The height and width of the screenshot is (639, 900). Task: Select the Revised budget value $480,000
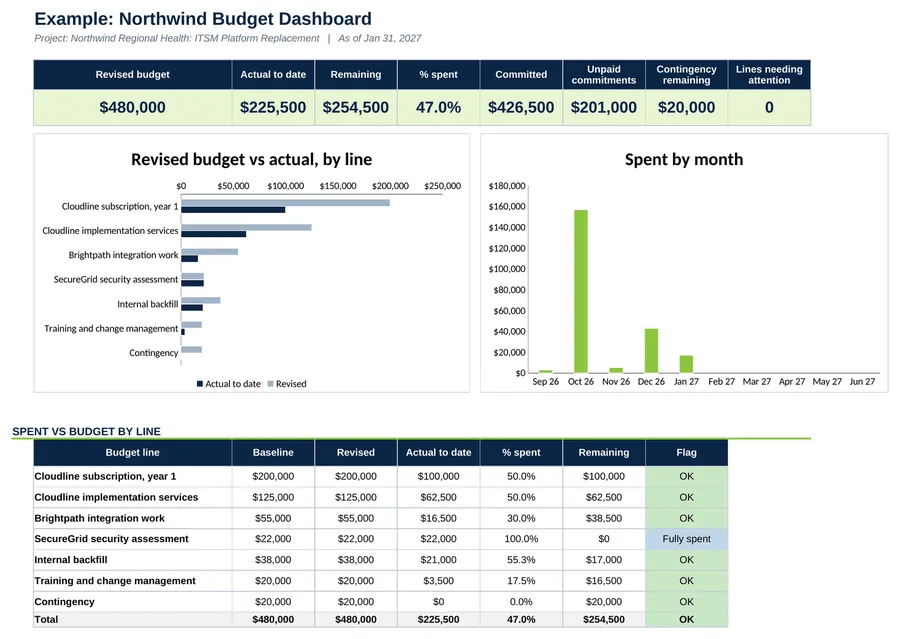click(133, 107)
